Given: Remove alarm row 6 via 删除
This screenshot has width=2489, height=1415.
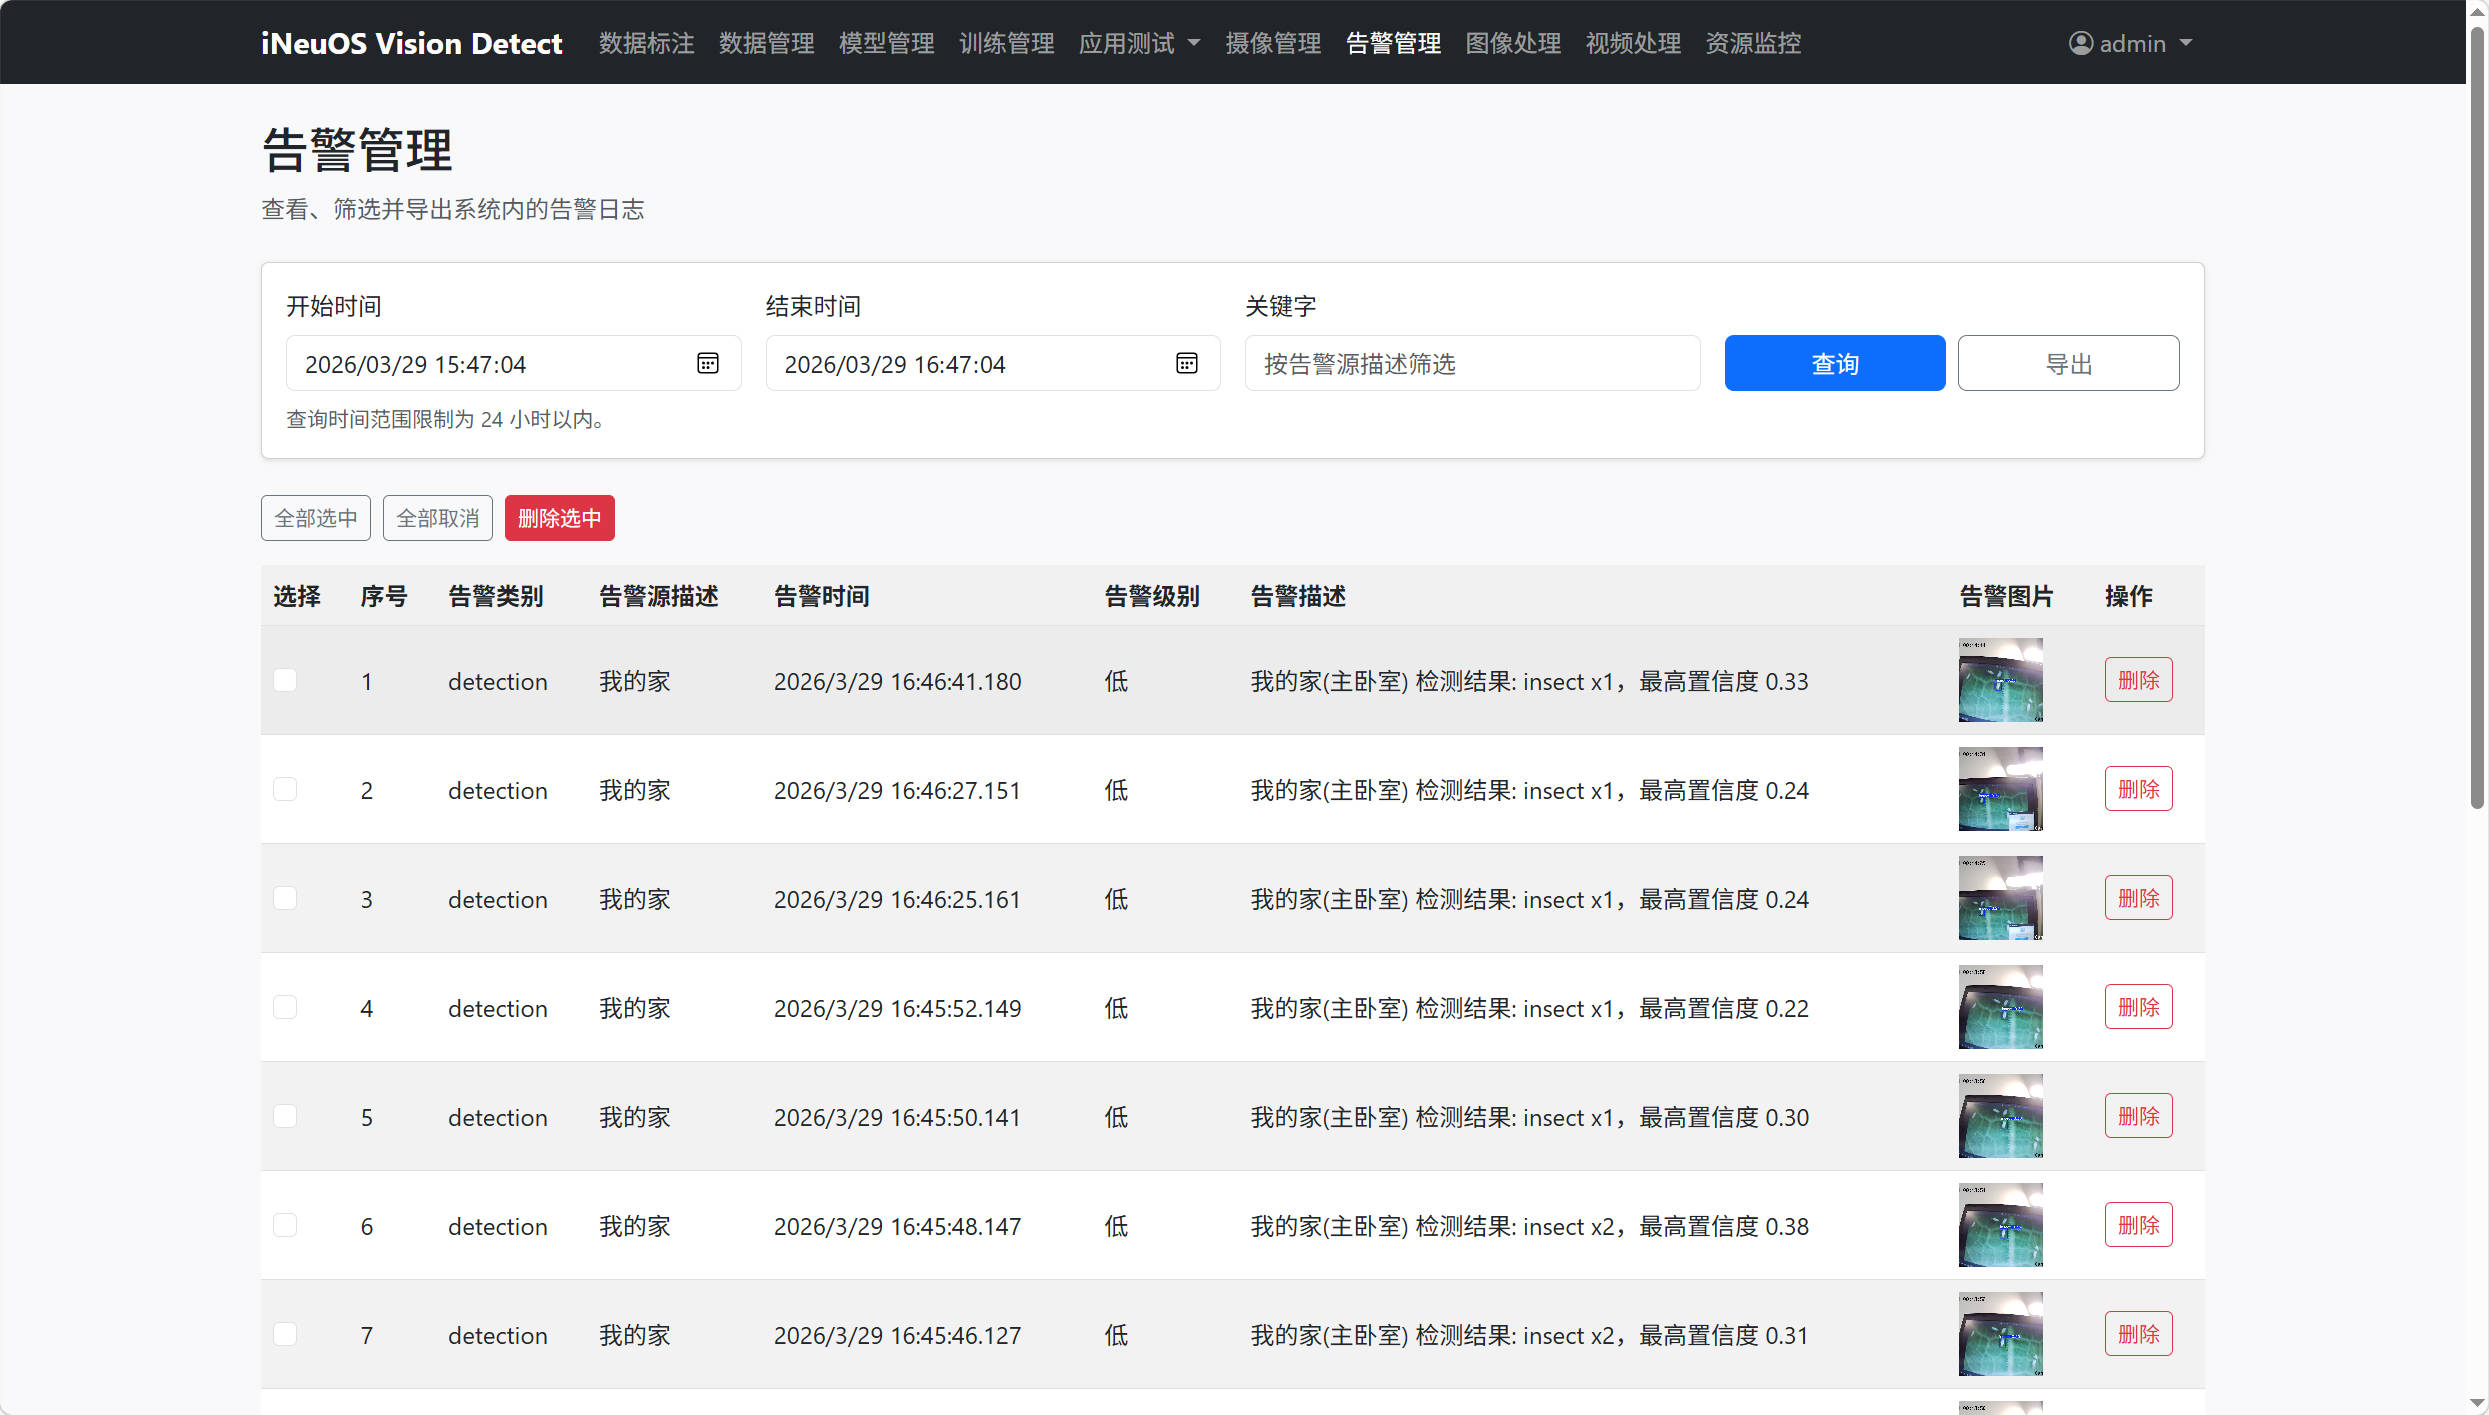Looking at the screenshot, I should [2138, 1225].
